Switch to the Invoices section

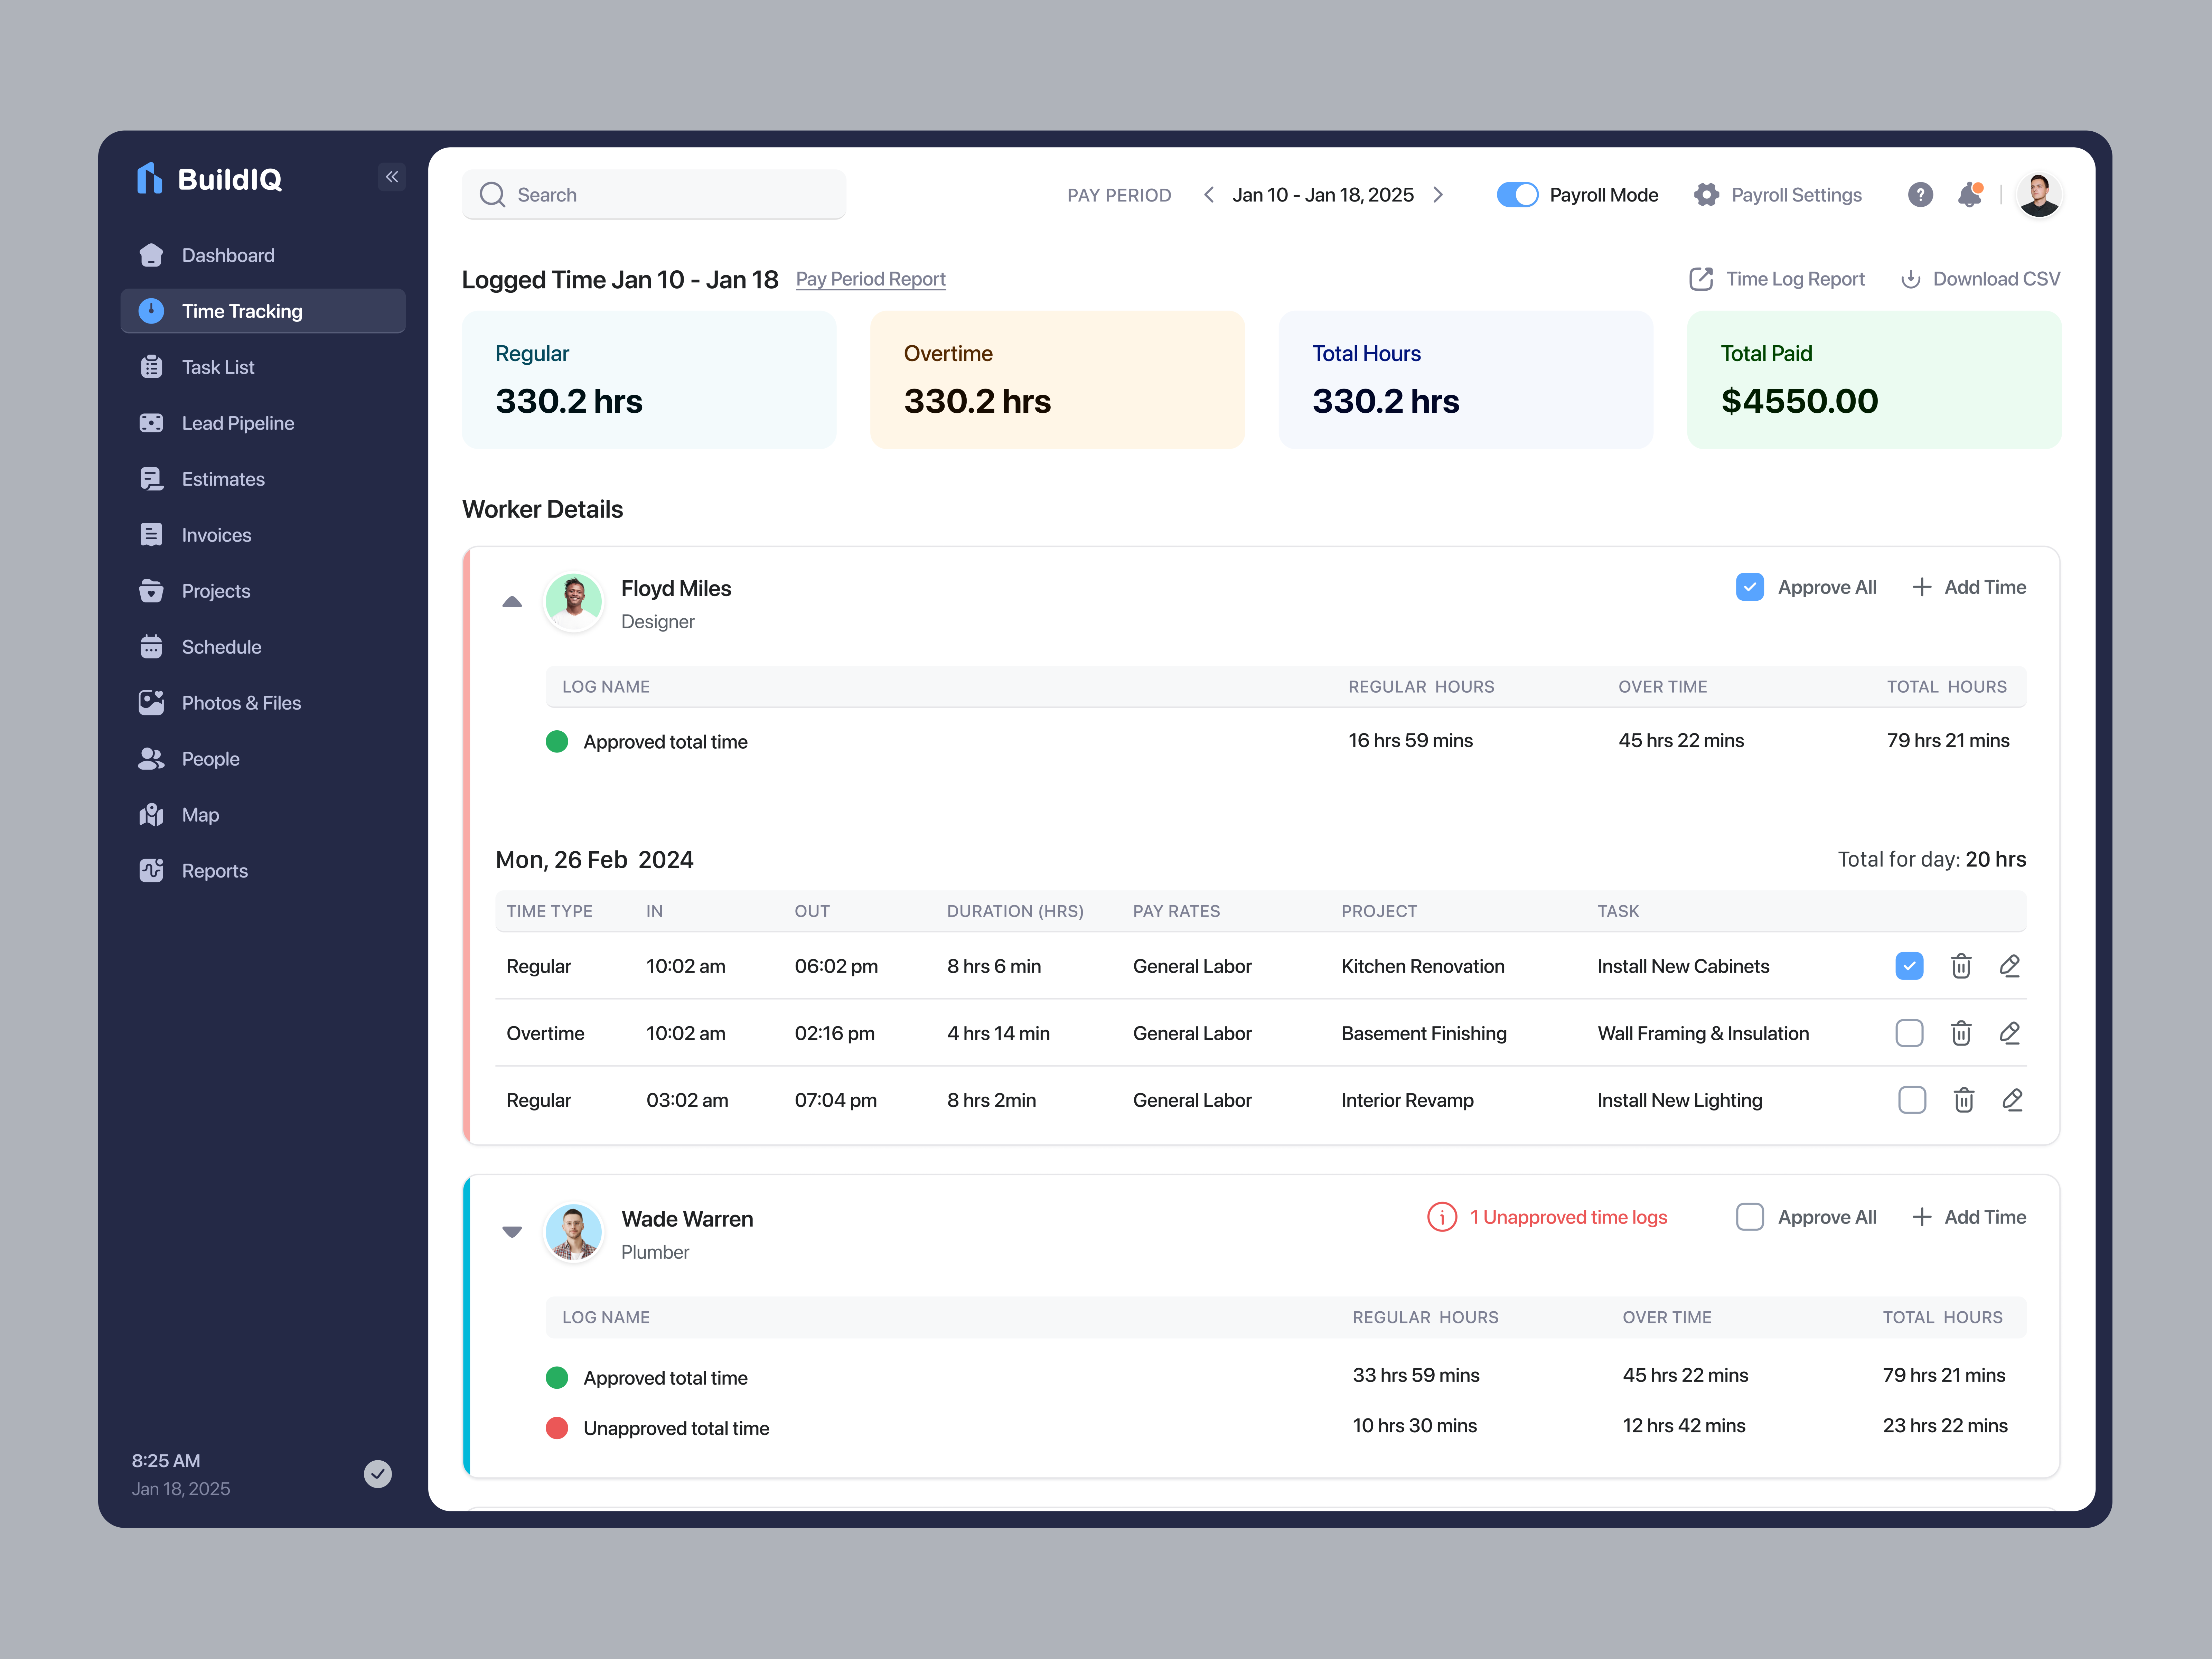216,534
